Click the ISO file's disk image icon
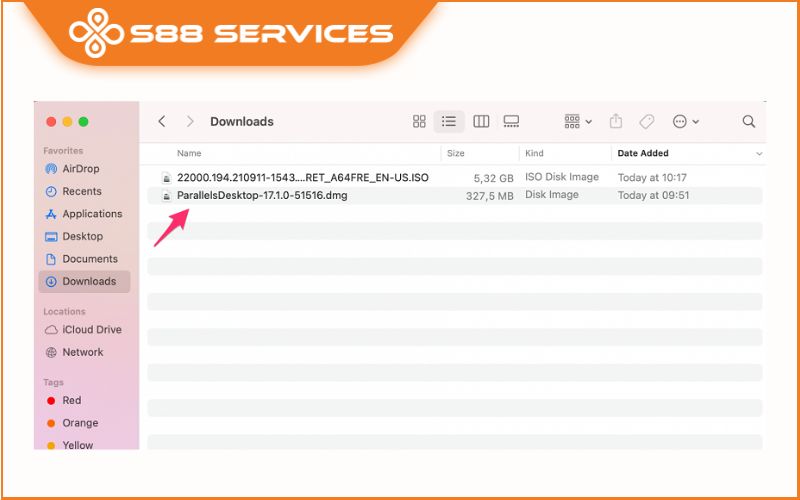The image size is (800, 500). (166, 178)
